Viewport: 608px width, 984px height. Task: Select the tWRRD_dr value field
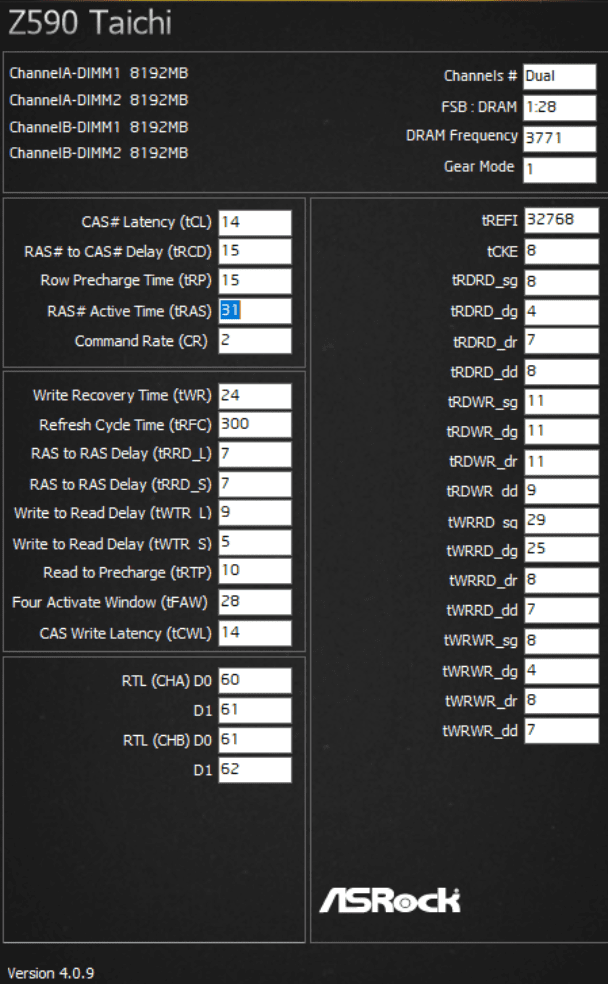click(x=562, y=580)
